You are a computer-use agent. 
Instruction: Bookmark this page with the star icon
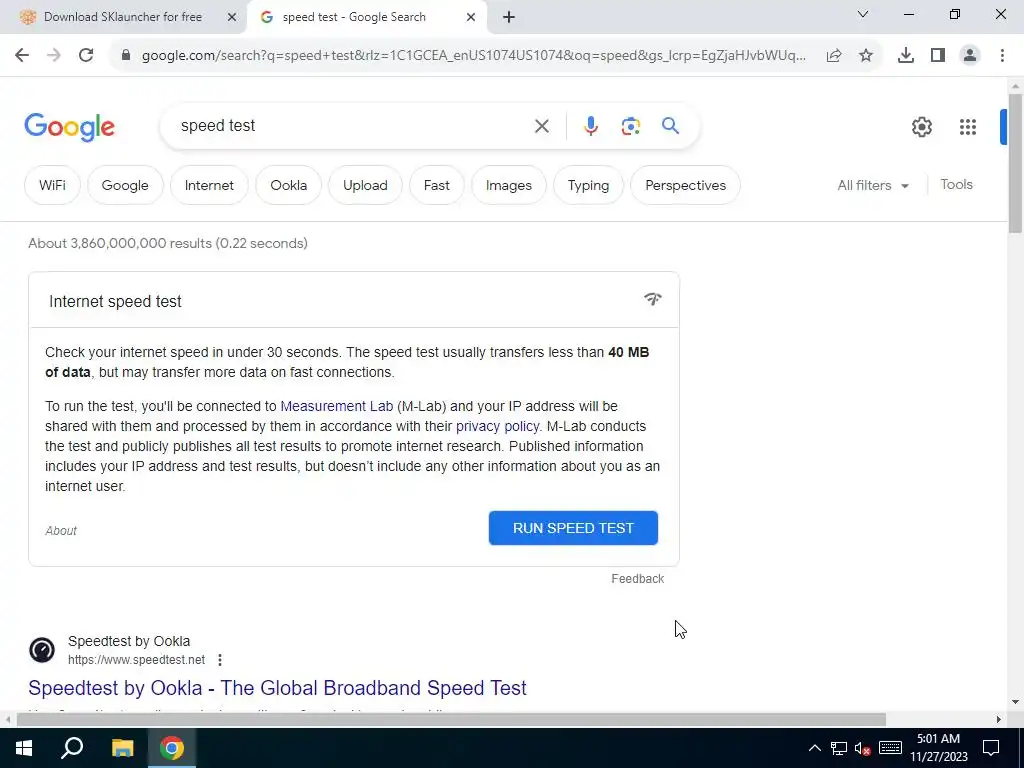point(866,56)
